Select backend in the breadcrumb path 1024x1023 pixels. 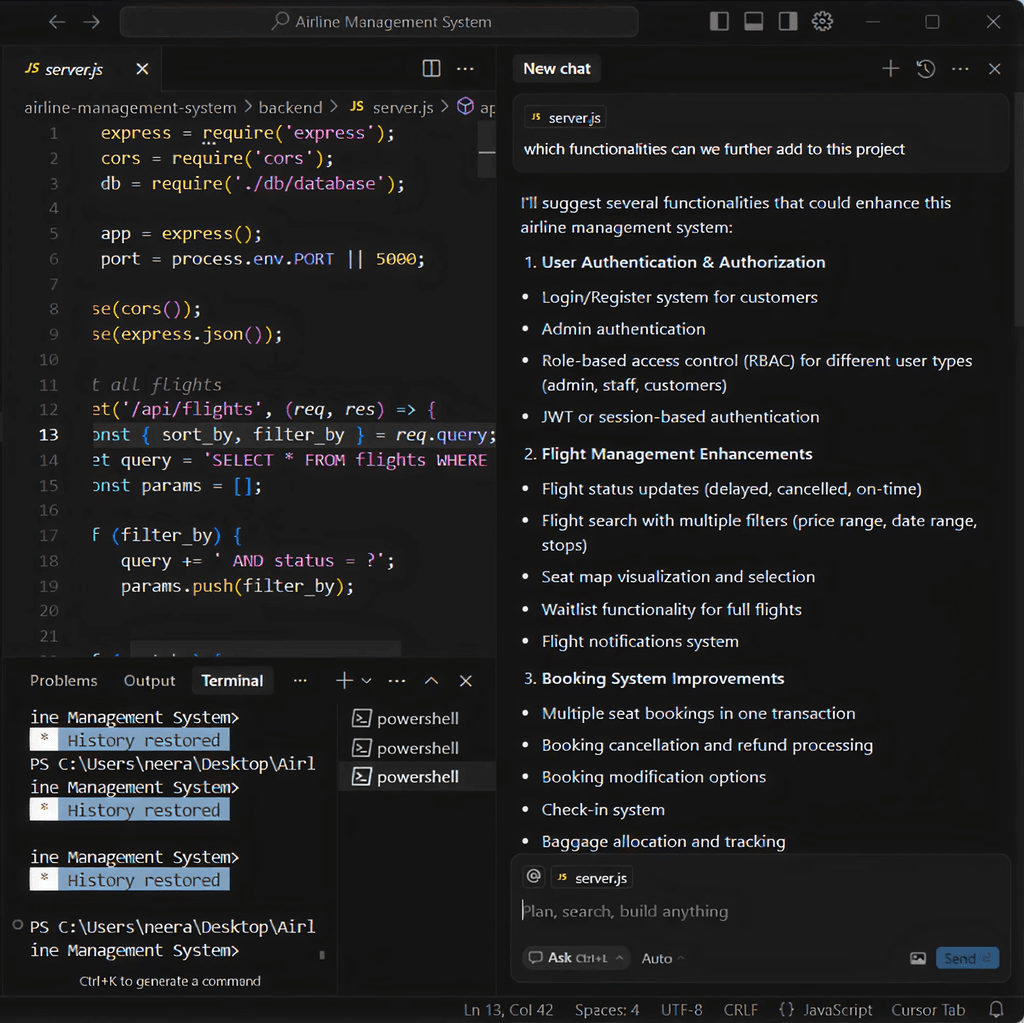pos(290,106)
